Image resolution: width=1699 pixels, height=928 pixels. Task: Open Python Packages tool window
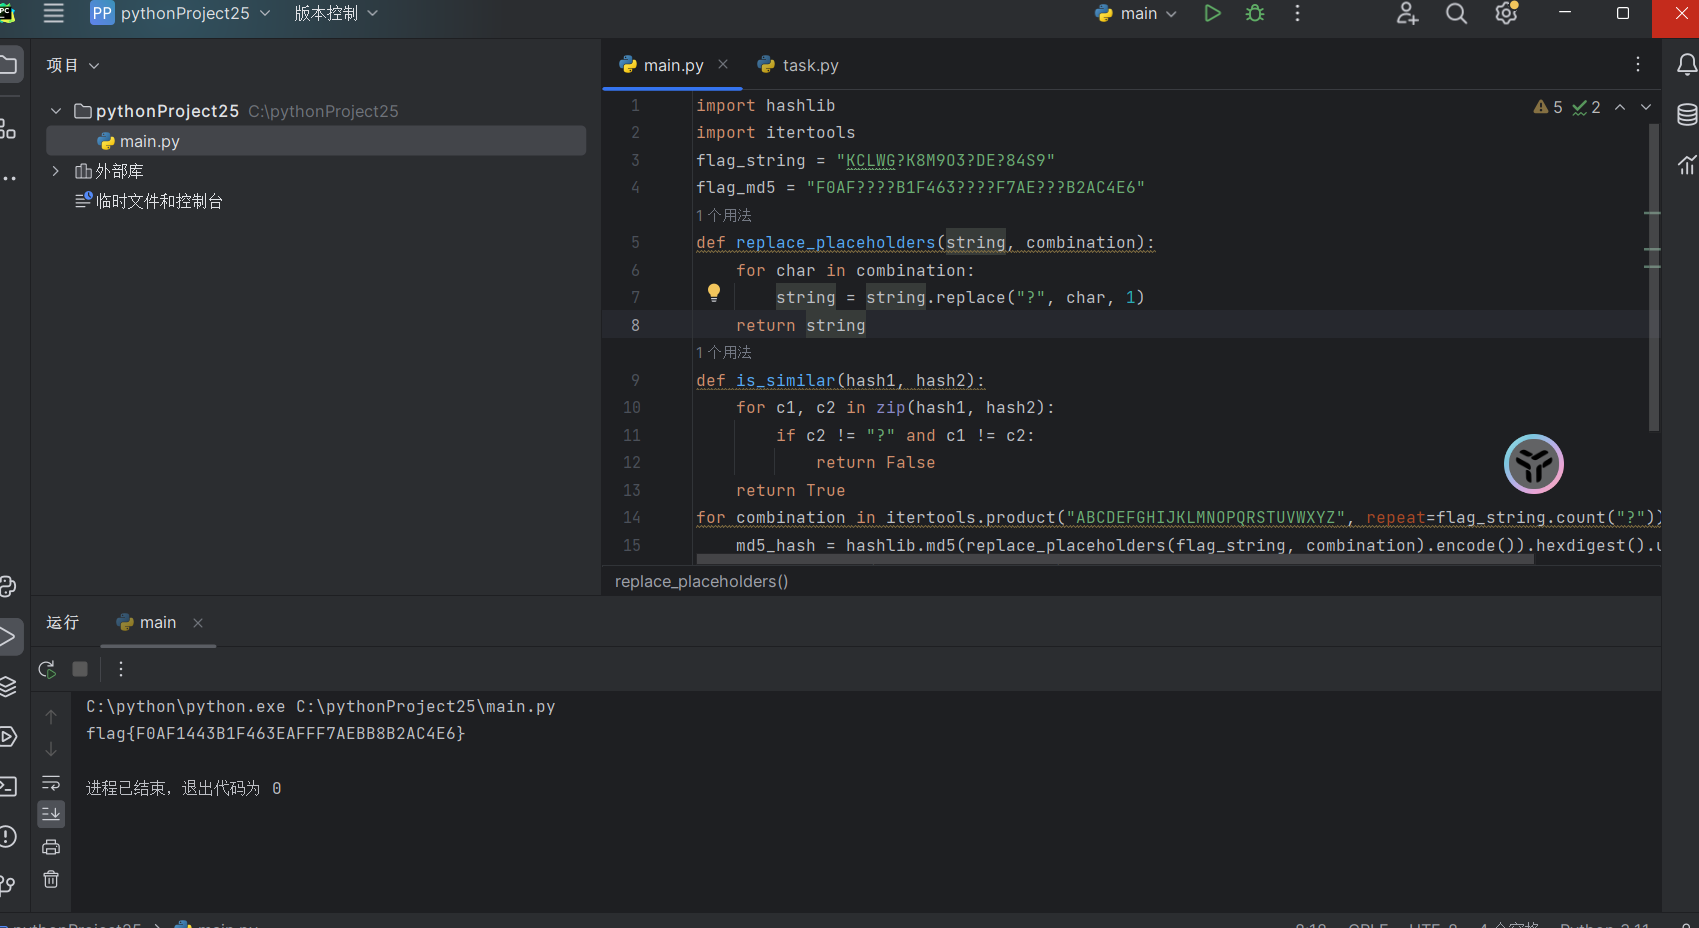pyautogui.click(x=8, y=587)
